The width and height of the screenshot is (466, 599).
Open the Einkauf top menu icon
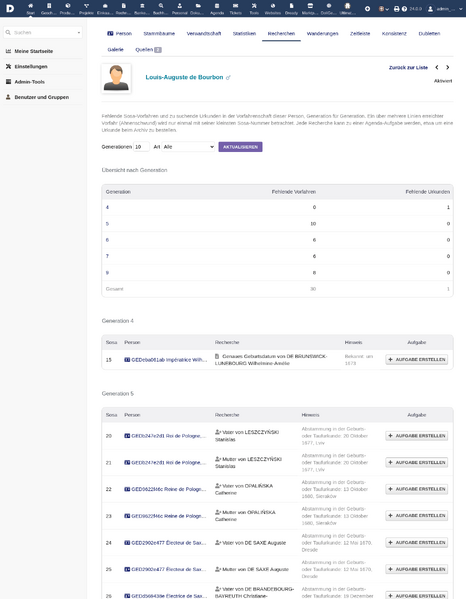(x=105, y=6)
